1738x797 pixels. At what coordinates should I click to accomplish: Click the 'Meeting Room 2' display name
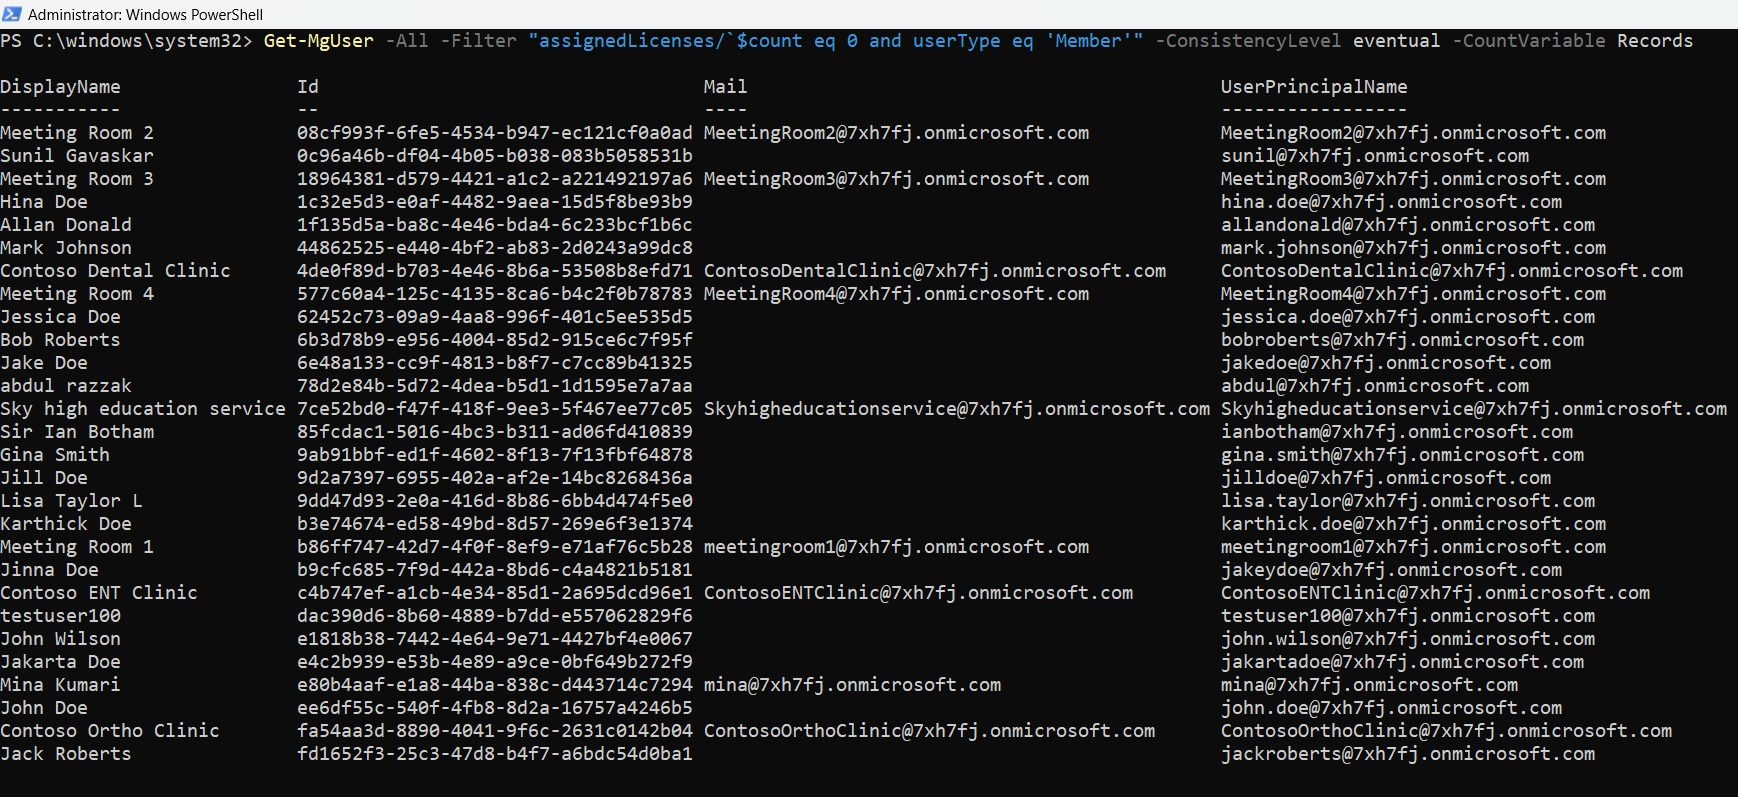click(77, 133)
